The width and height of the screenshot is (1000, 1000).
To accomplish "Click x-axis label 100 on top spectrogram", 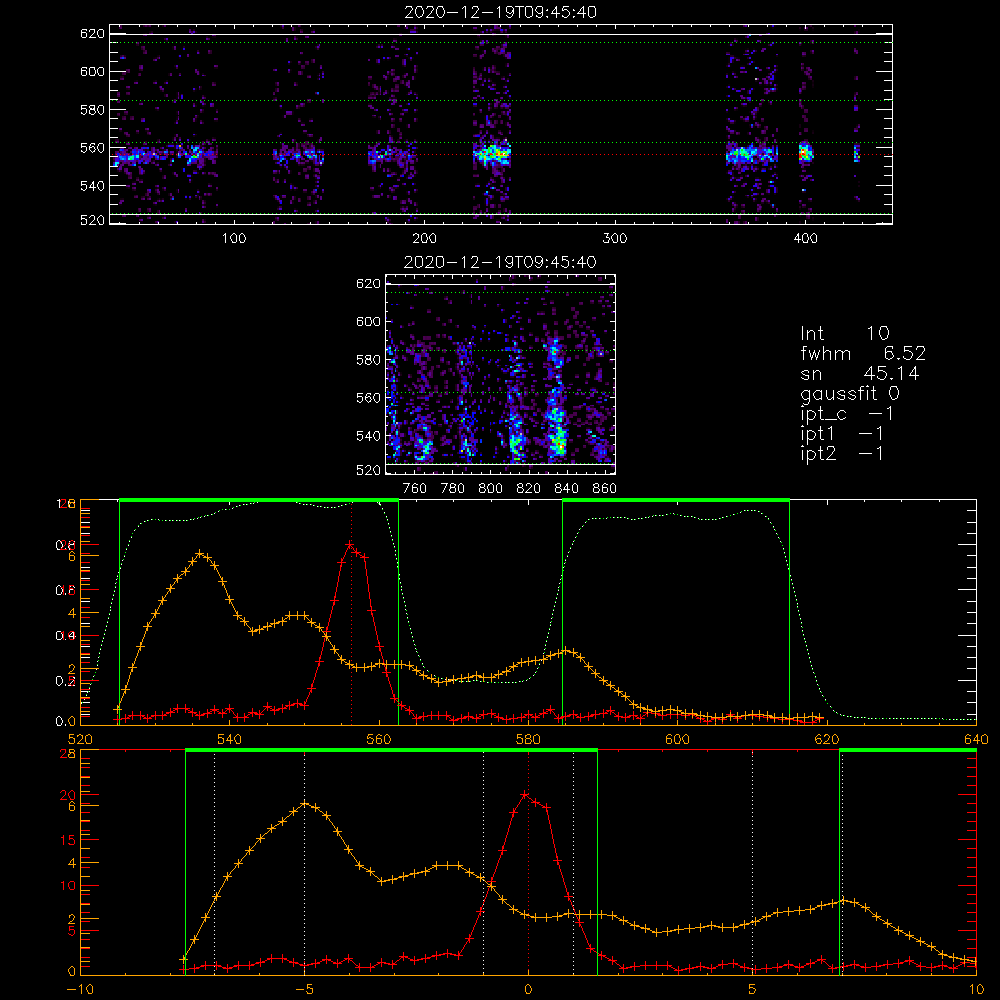I will (x=233, y=239).
